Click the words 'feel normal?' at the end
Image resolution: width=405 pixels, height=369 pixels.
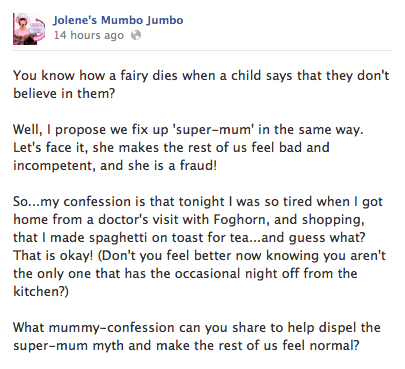pos(321,345)
